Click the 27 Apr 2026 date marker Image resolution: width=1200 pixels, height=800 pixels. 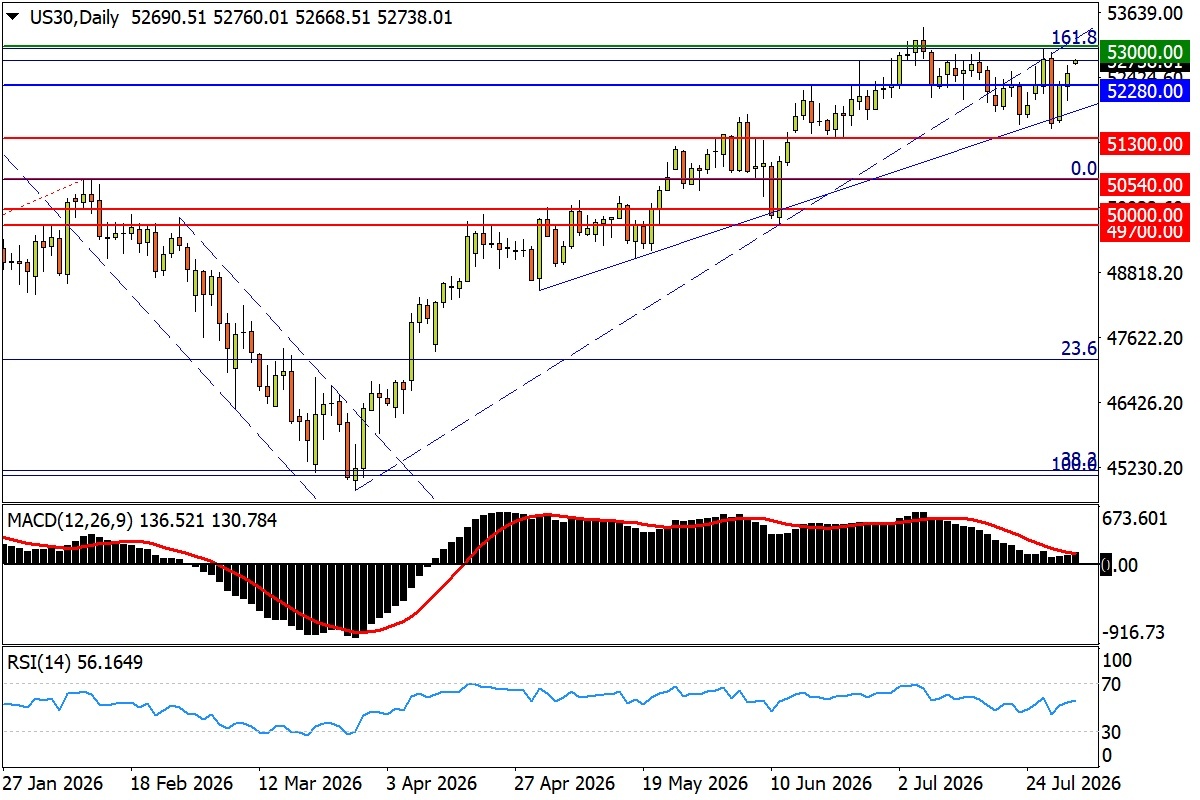(563, 781)
